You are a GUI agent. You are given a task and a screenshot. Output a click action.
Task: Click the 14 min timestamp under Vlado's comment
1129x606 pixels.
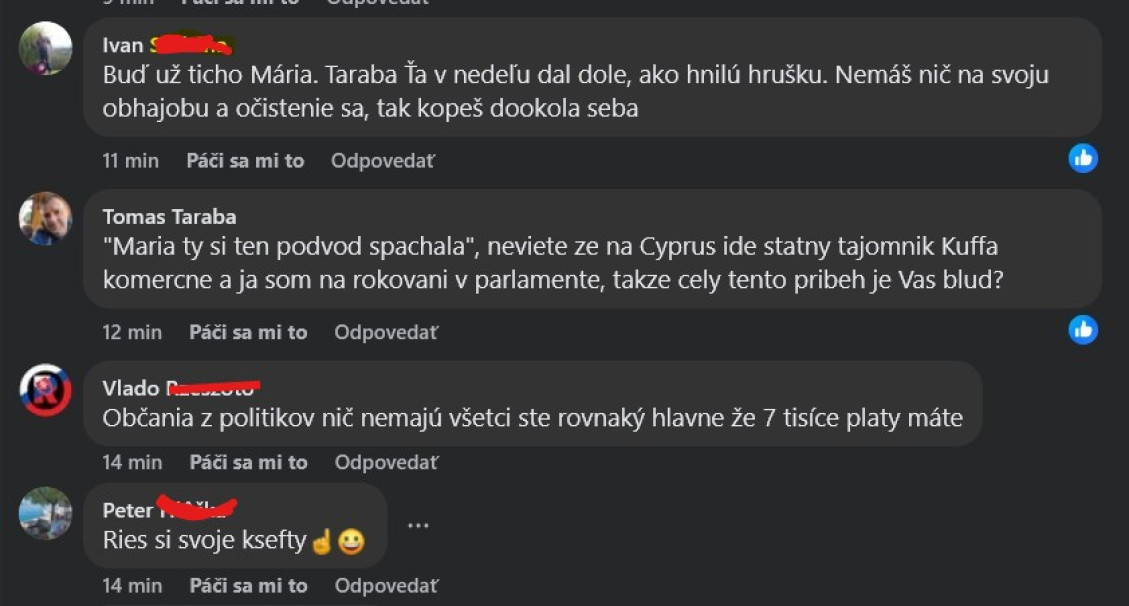[132, 462]
